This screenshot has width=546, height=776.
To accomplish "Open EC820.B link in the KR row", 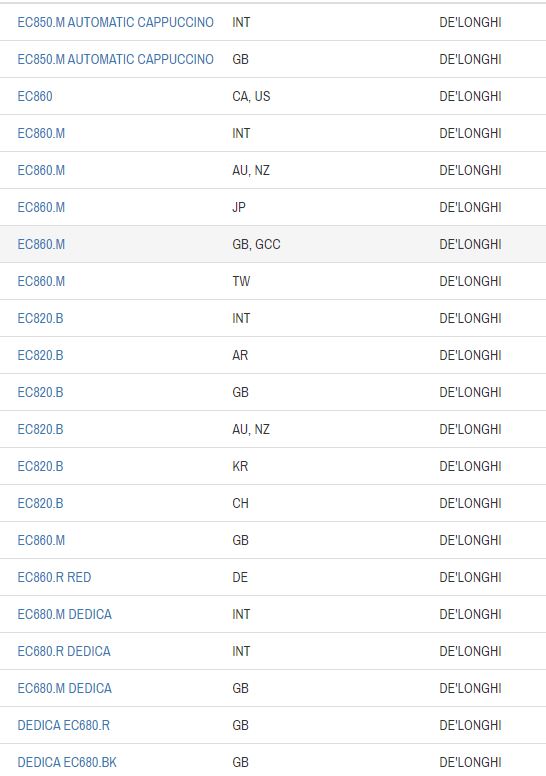I will tap(41, 466).
